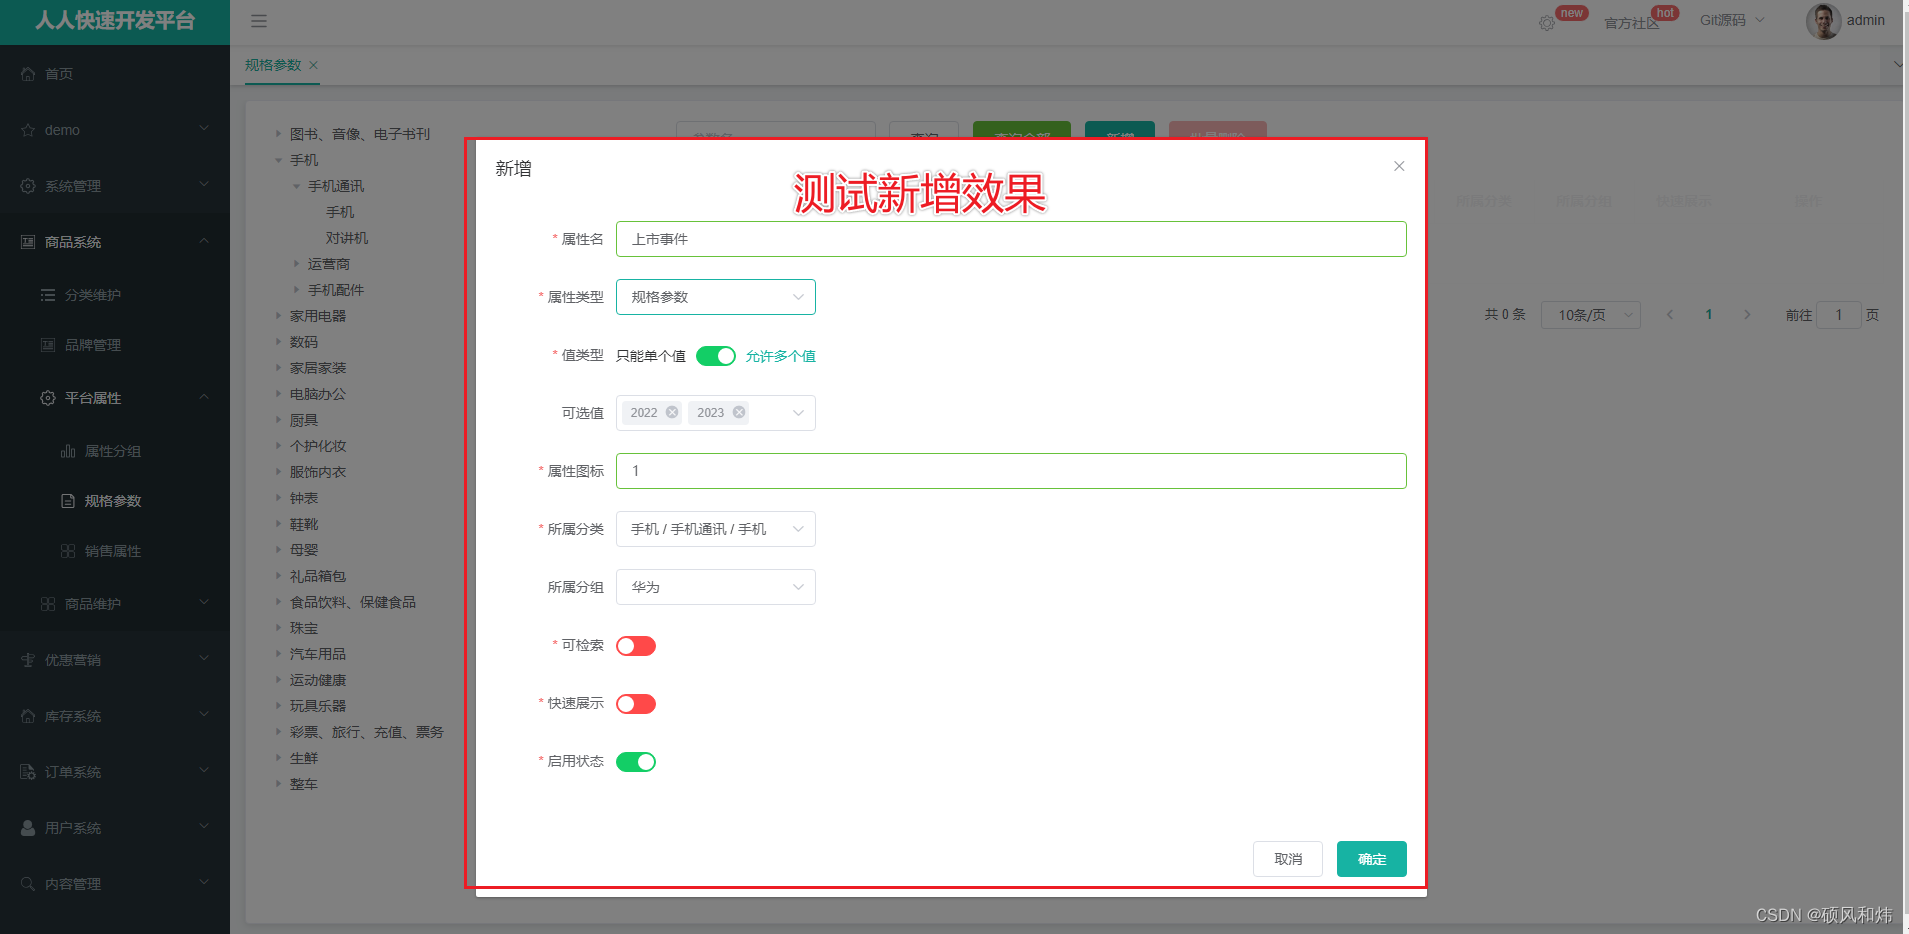Viewport: 1909px width, 934px height.
Task: Click the star icon beside demo
Action: tap(28, 130)
